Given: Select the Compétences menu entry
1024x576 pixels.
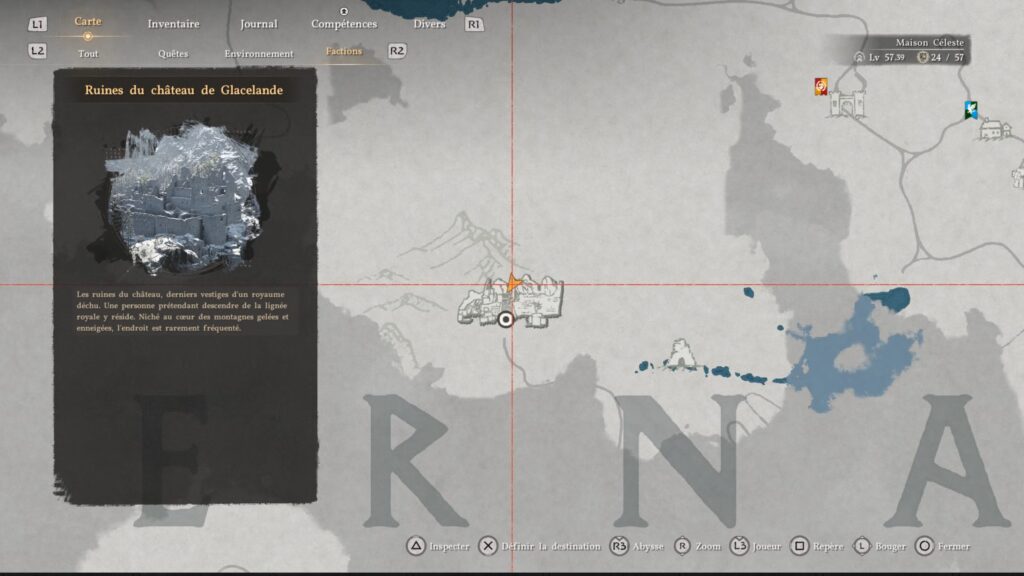Looking at the screenshot, I should click(x=344, y=23).
